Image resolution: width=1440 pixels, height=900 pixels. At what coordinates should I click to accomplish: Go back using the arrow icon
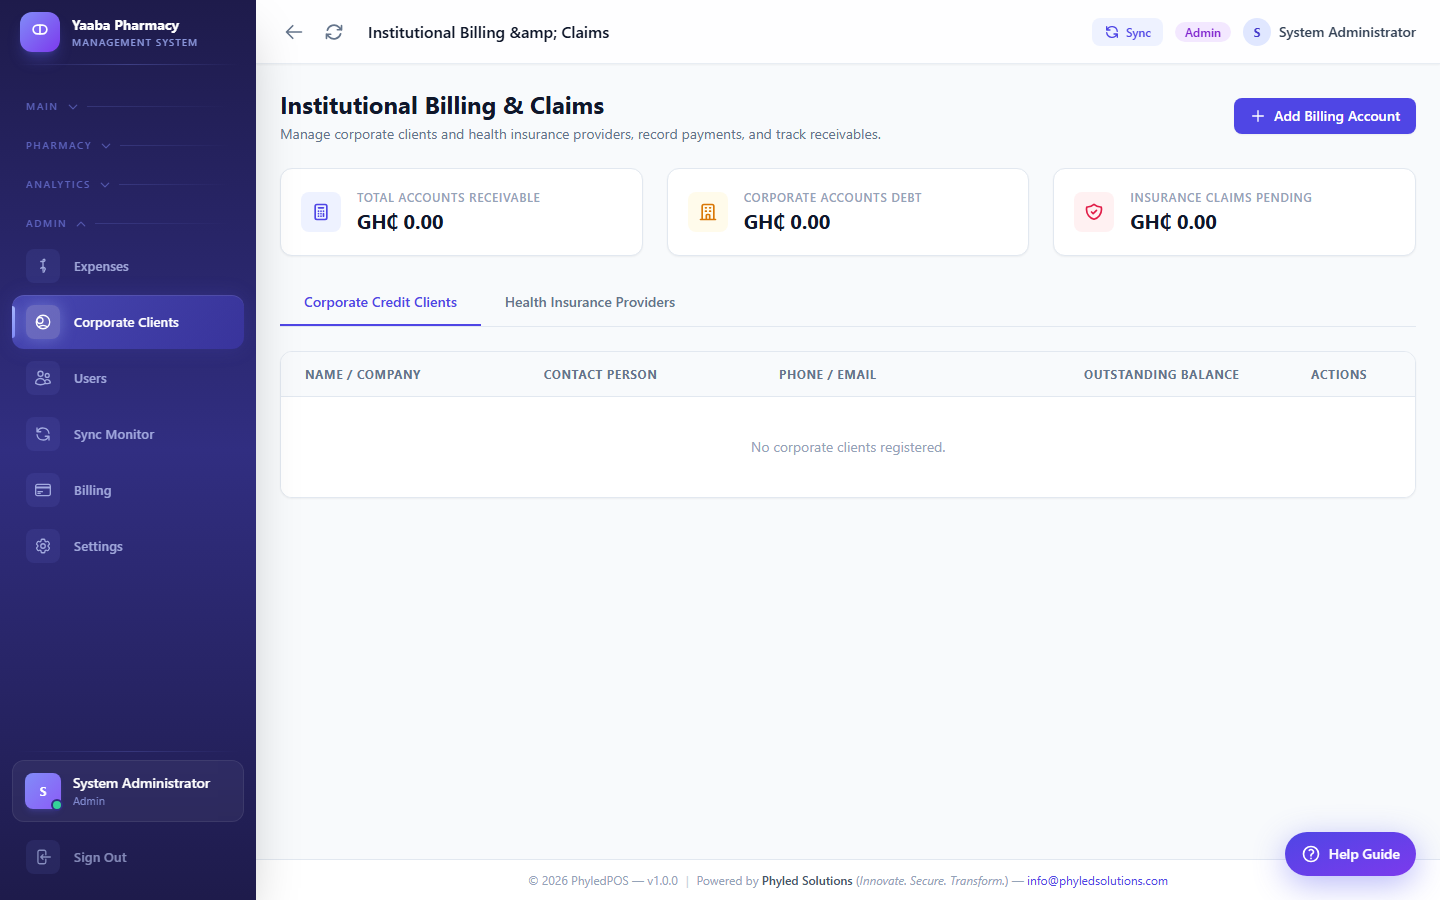(294, 32)
